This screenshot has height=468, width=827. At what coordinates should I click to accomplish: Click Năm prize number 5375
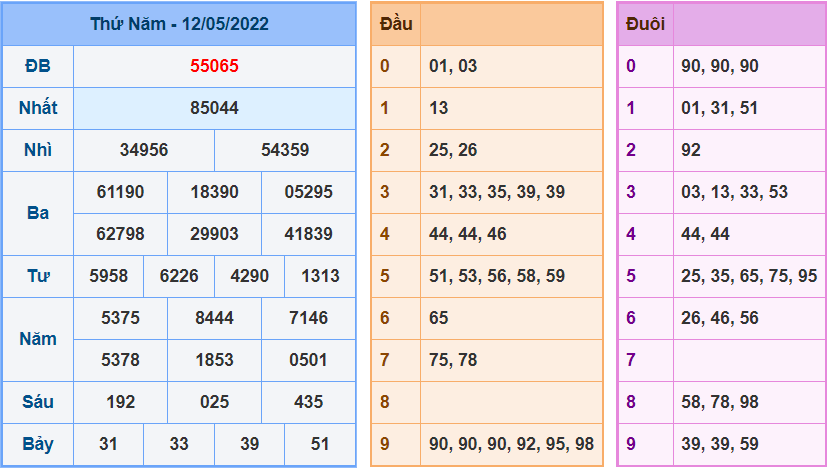[x=120, y=318]
